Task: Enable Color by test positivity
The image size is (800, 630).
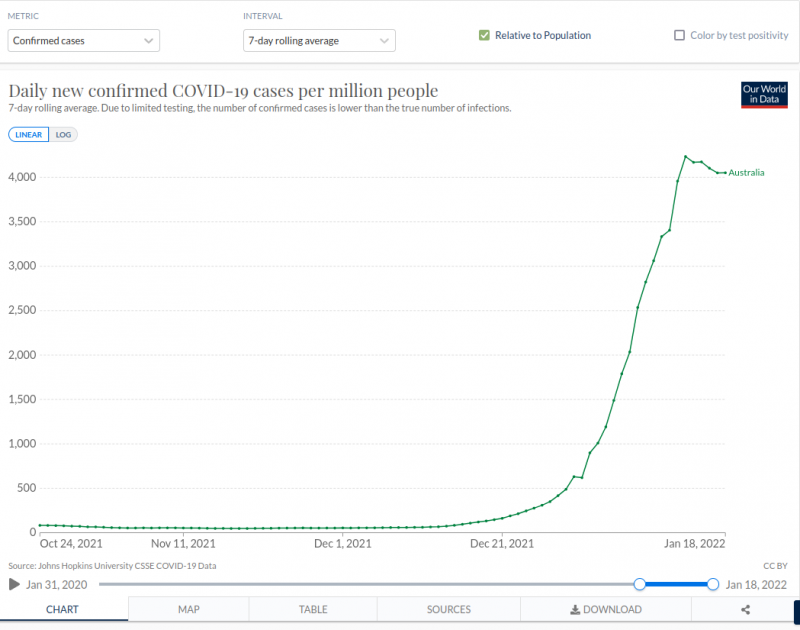Action: pyautogui.click(x=680, y=35)
